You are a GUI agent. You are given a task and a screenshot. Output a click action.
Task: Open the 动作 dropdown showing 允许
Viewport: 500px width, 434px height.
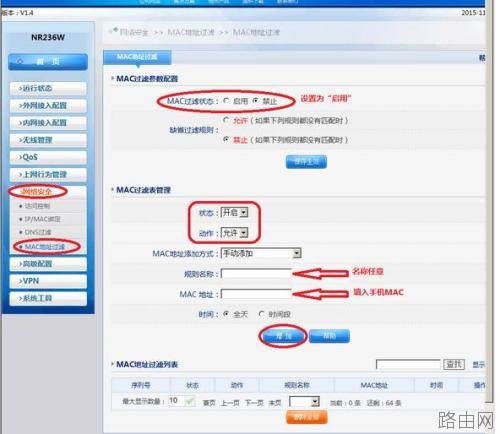[235, 233]
